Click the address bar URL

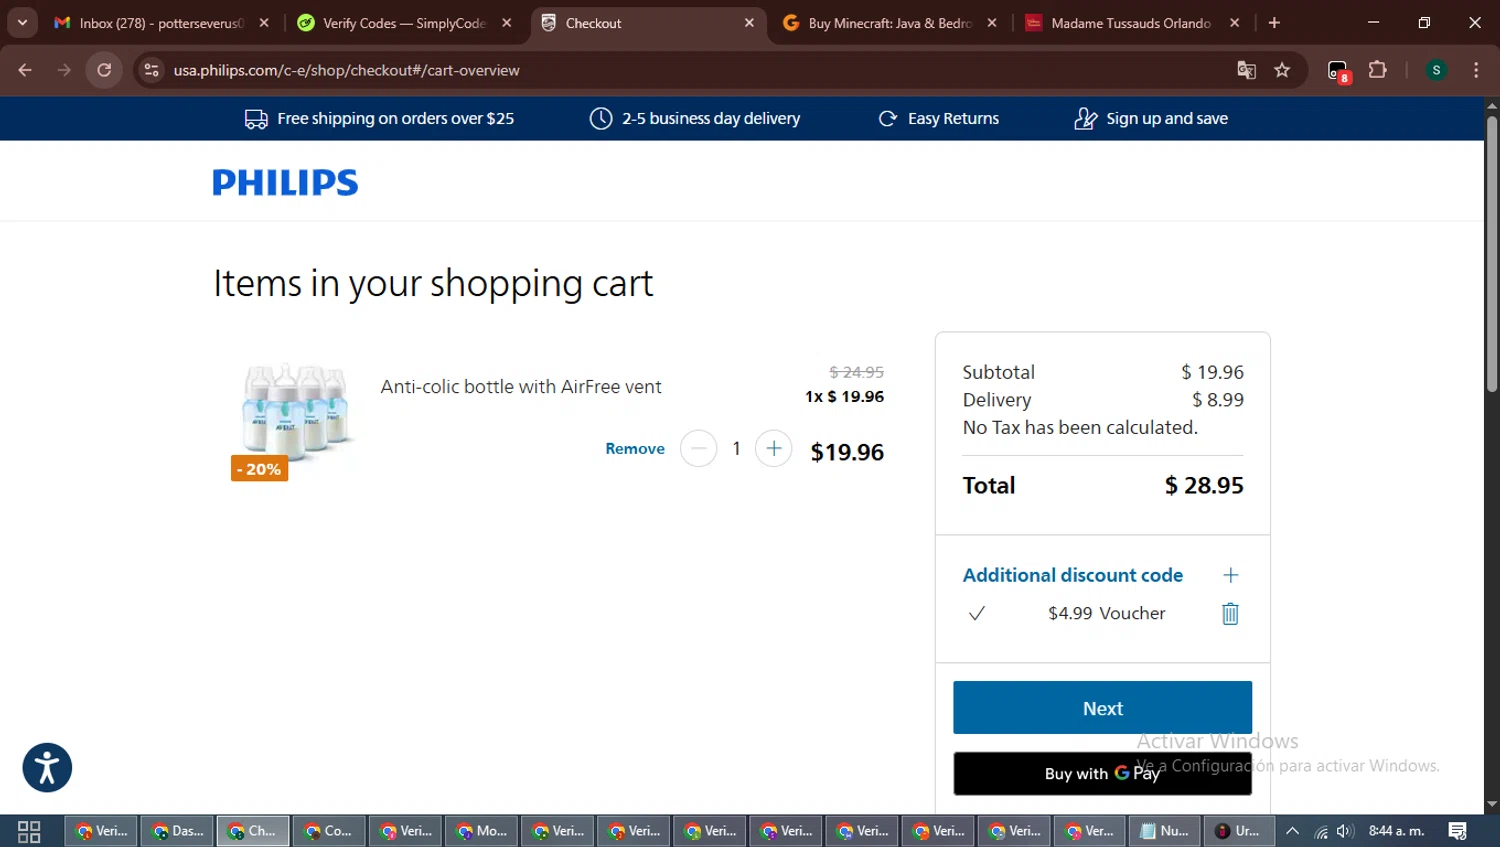click(x=347, y=70)
